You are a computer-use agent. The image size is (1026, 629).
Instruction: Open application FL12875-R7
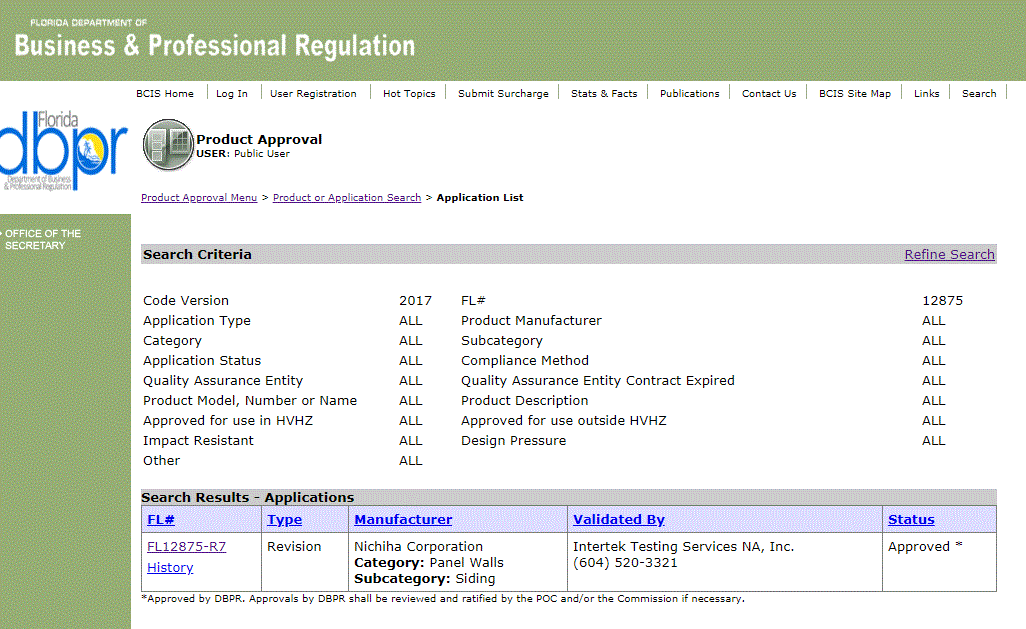[186, 547]
